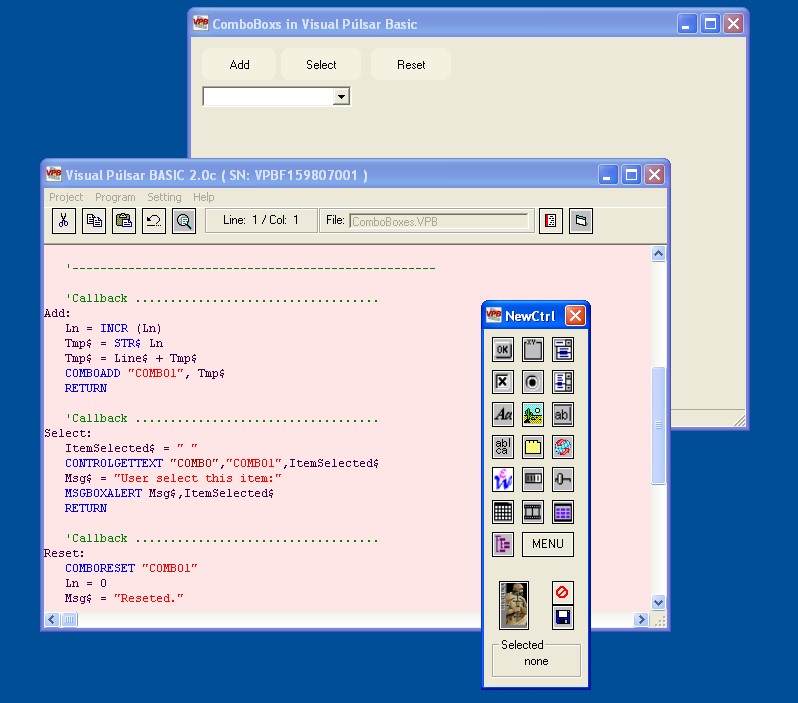Click the editor vertical scrollbar thumb

click(659, 426)
